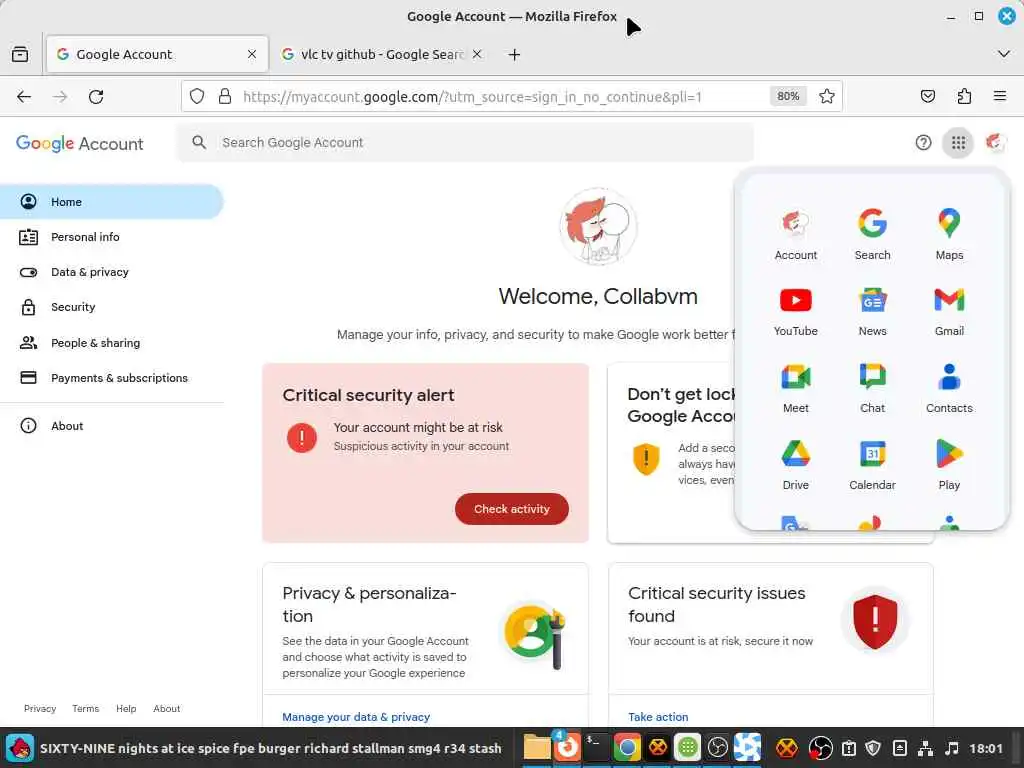
Task: Open Firefox extensions puzzle icon
Action: click(964, 97)
